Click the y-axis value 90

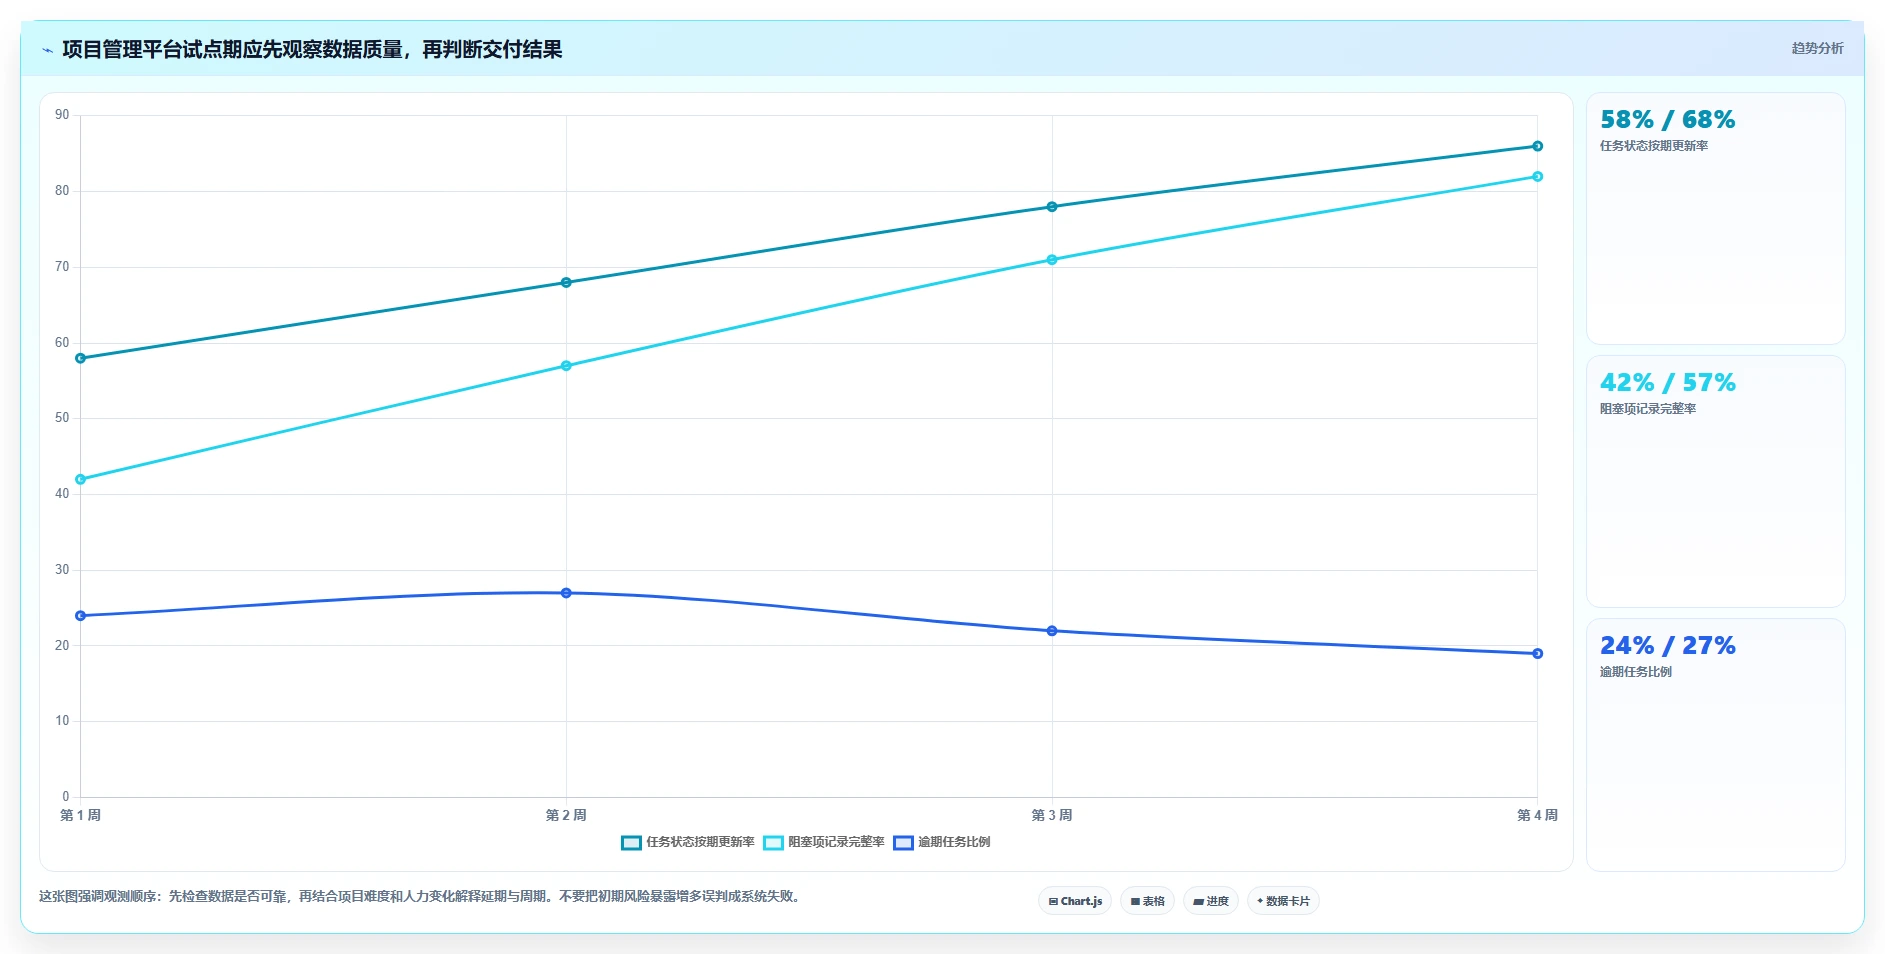(x=63, y=115)
